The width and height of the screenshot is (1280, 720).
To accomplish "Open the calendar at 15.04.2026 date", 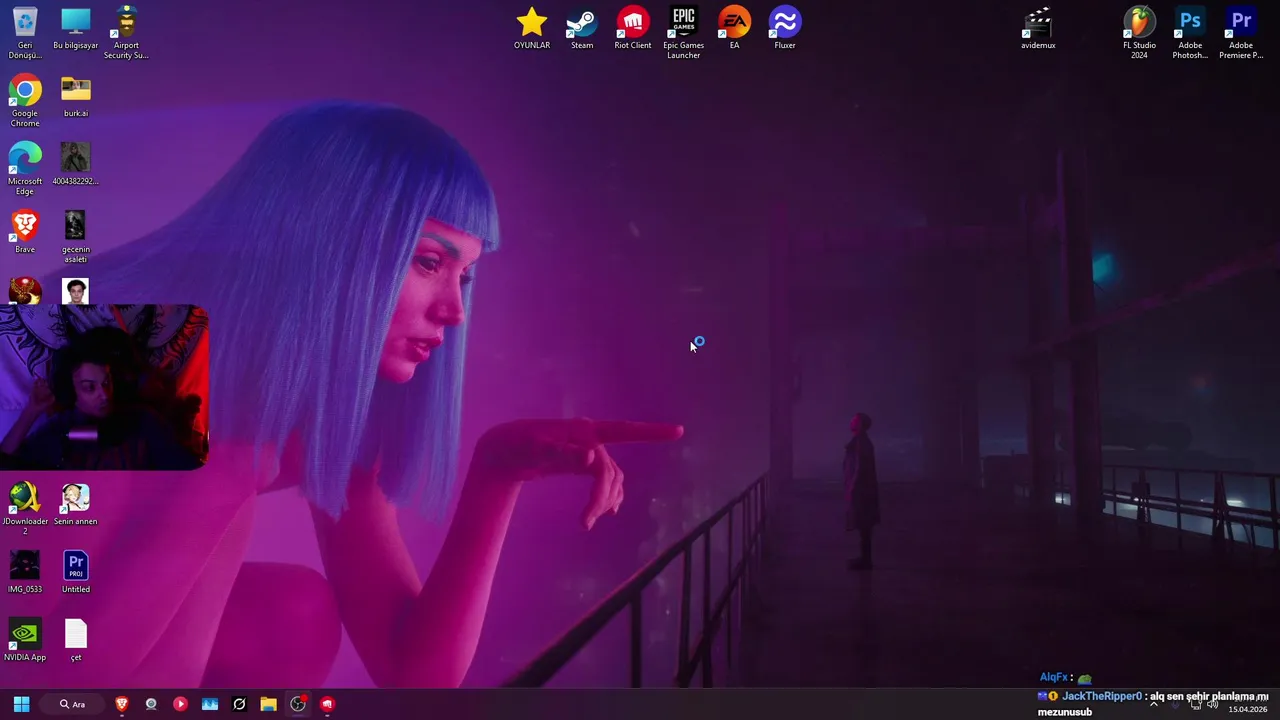I will click(x=1247, y=709).
